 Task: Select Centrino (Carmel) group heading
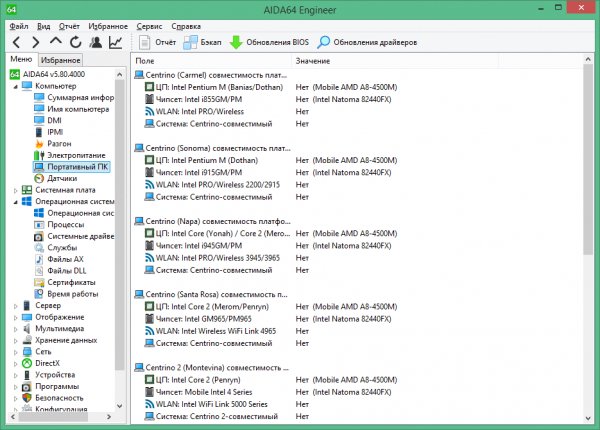210,75
